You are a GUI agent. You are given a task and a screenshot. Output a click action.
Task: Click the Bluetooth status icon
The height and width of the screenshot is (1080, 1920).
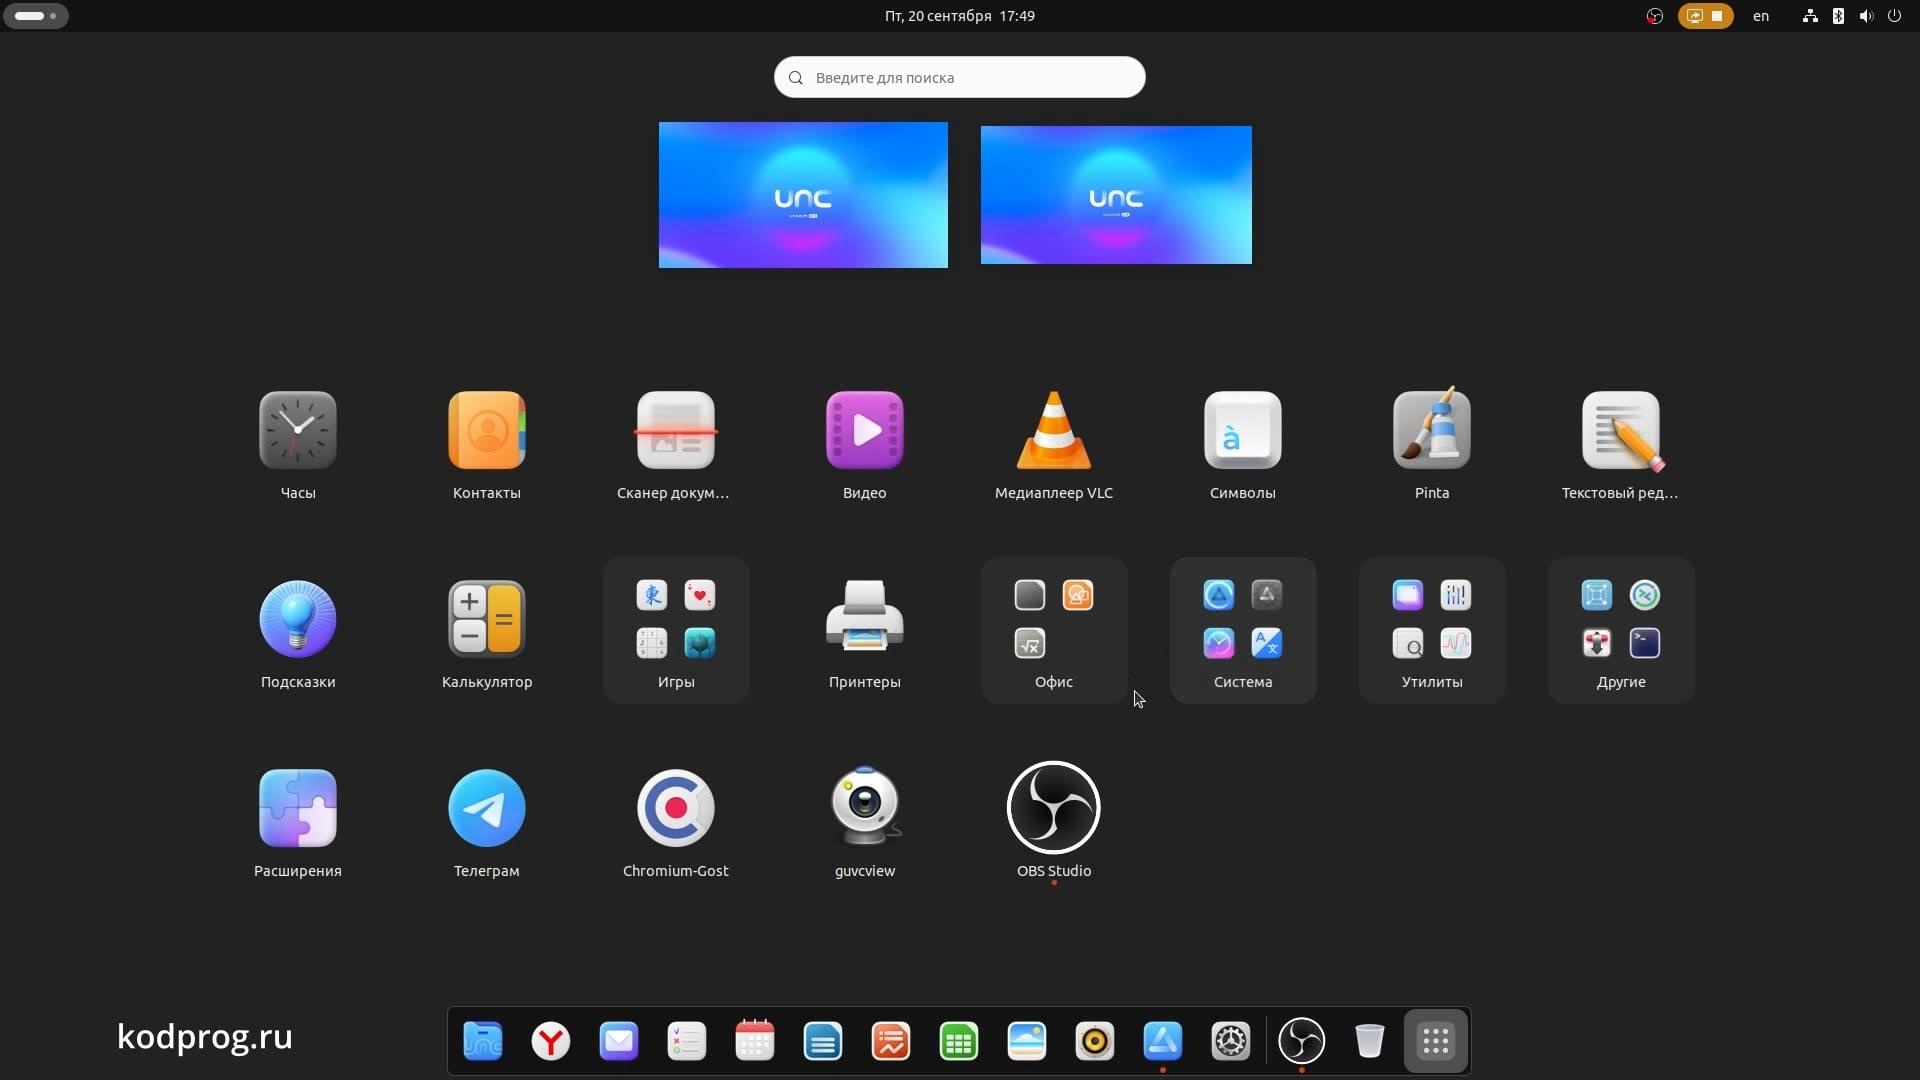click(1838, 16)
